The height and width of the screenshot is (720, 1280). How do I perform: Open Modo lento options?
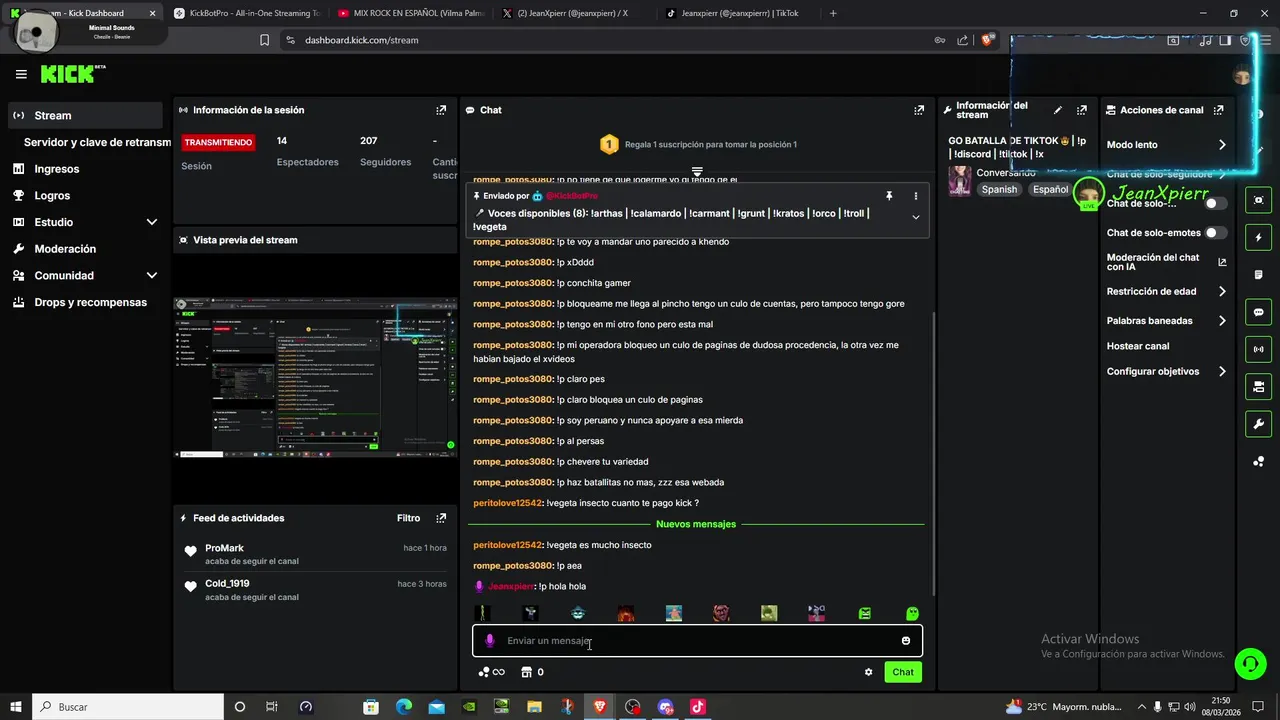[x=1166, y=145]
